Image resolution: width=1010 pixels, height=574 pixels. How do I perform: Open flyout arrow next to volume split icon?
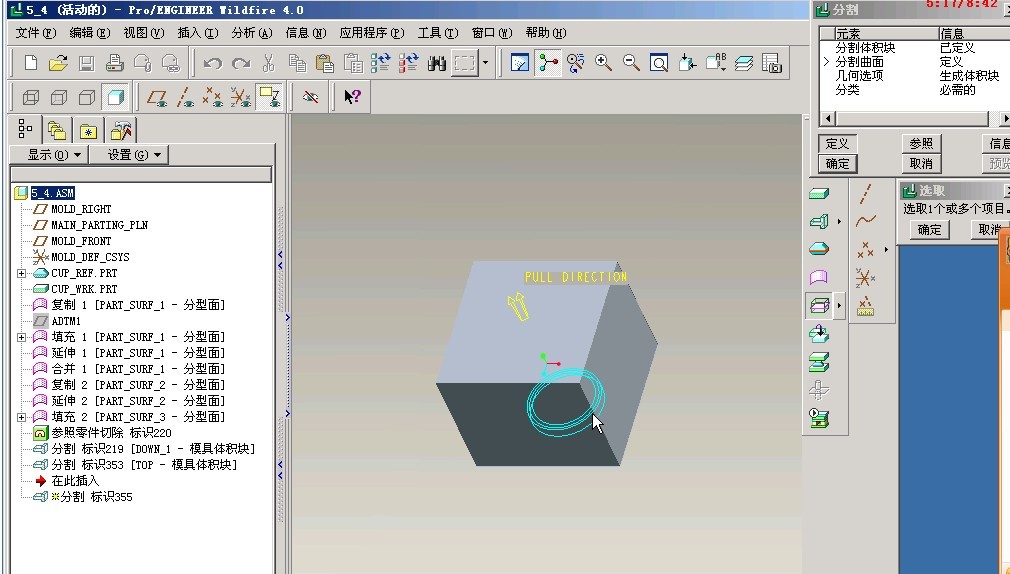click(x=839, y=305)
